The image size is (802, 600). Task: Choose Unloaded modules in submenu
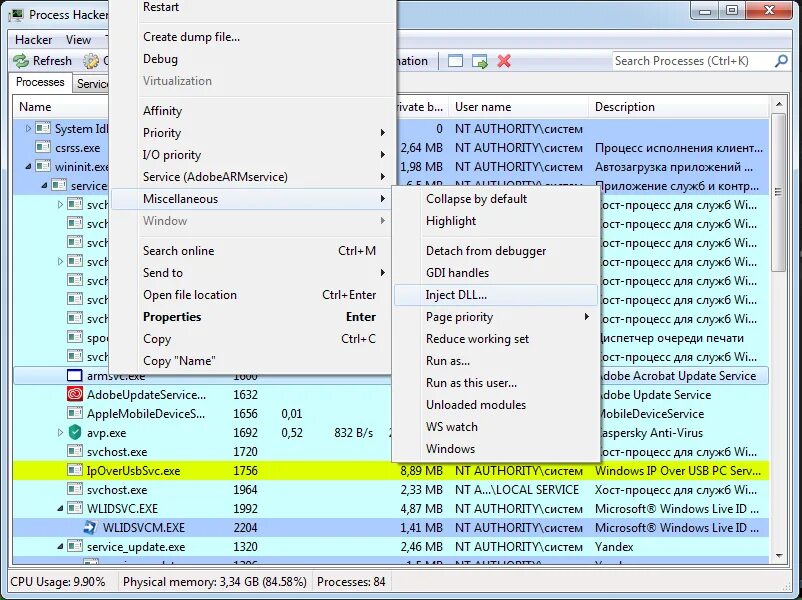pos(496,405)
